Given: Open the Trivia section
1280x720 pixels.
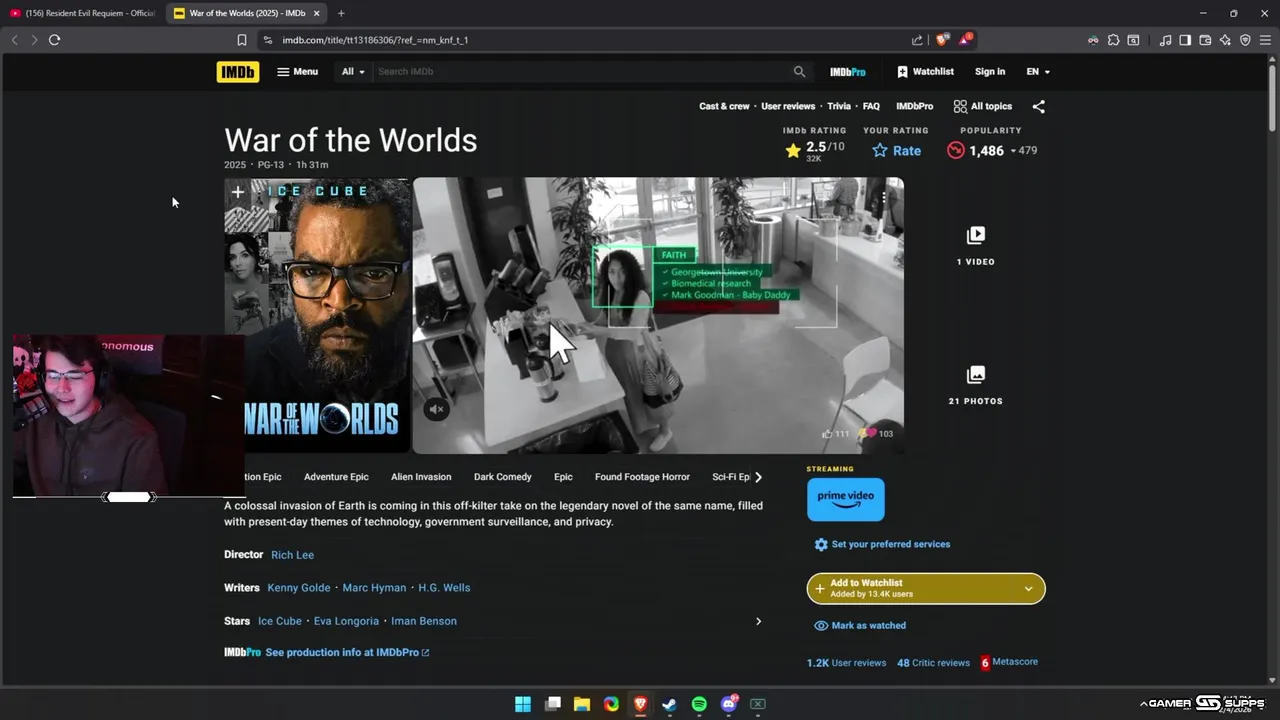Looking at the screenshot, I should coord(839,106).
